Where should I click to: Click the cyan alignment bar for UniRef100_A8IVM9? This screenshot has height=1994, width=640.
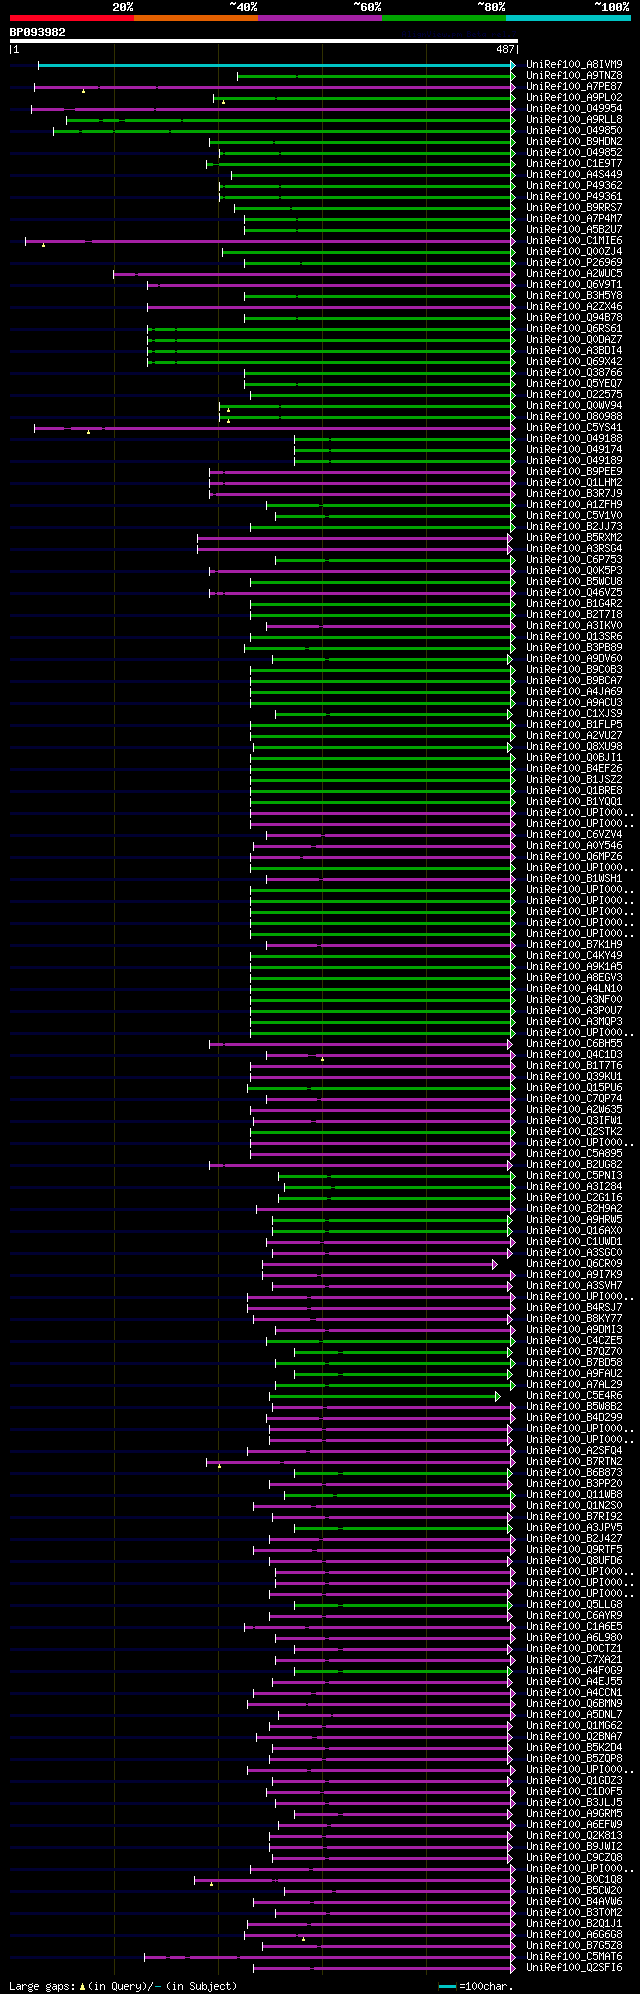(275, 65)
